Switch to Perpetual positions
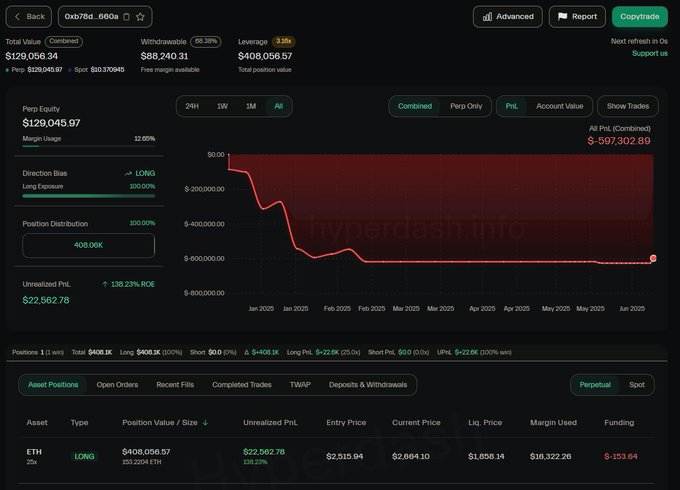The height and width of the screenshot is (490, 680). tap(595, 385)
